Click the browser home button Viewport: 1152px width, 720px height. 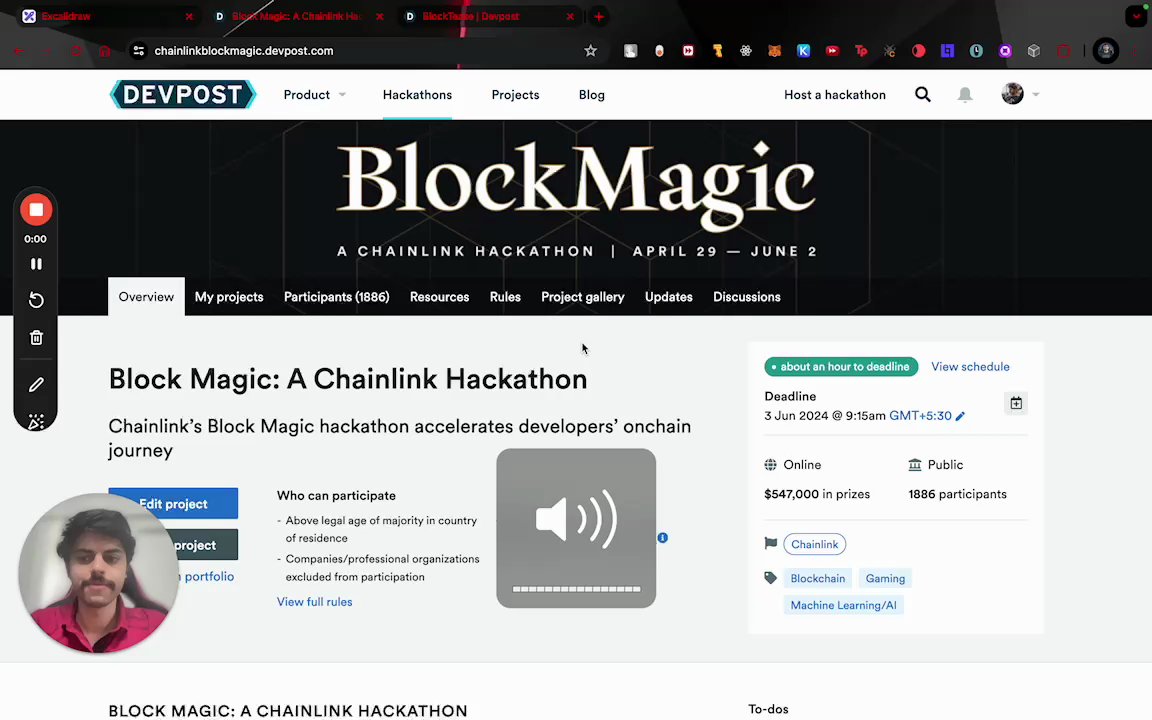tap(104, 51)
